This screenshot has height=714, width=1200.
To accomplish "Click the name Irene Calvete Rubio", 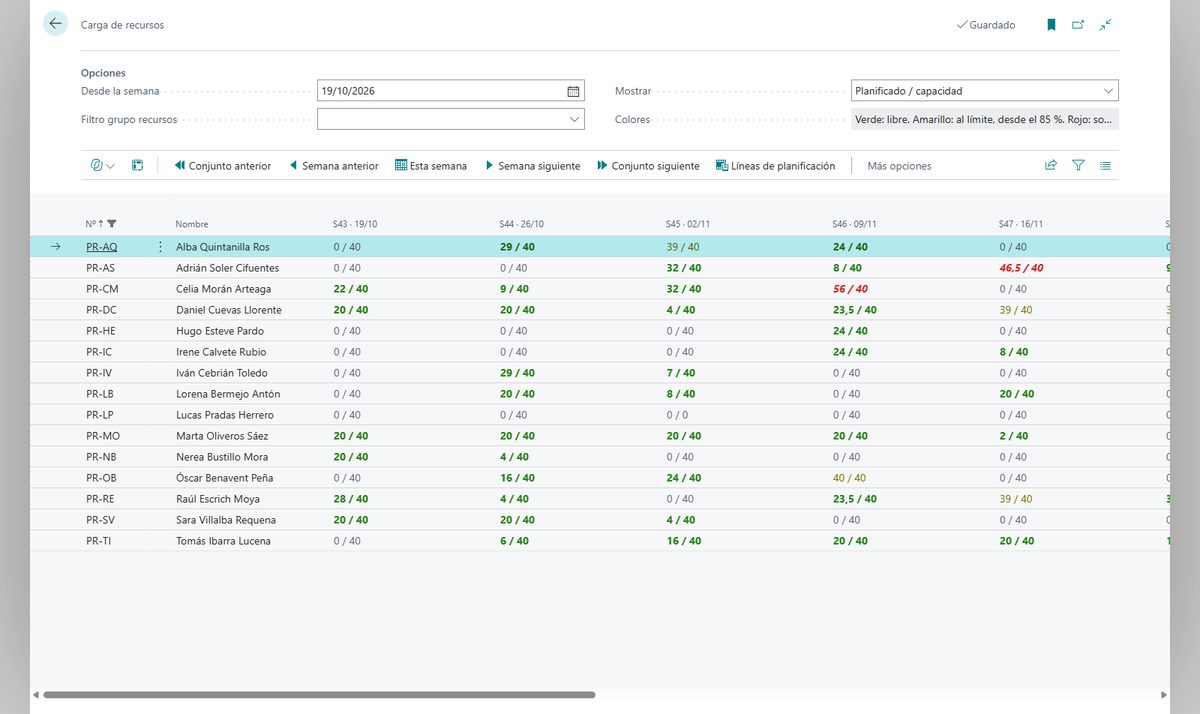I will tap(221, 352).
